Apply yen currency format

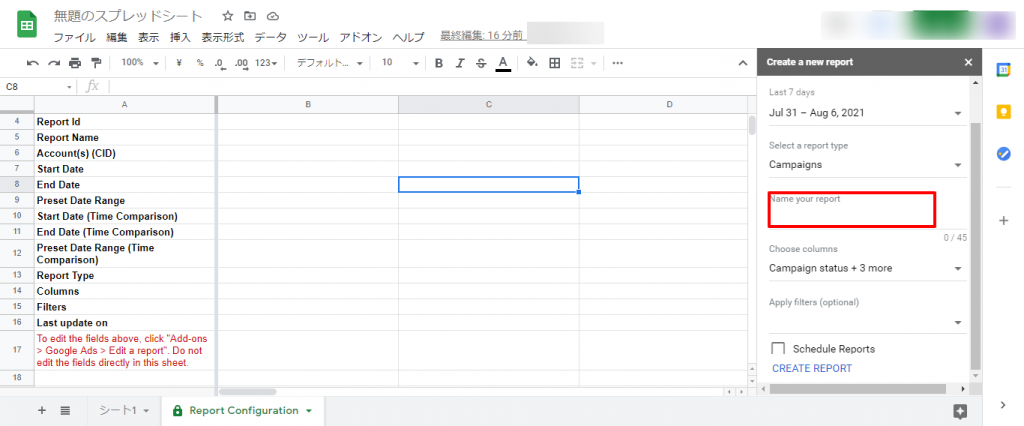click(179, 63)
